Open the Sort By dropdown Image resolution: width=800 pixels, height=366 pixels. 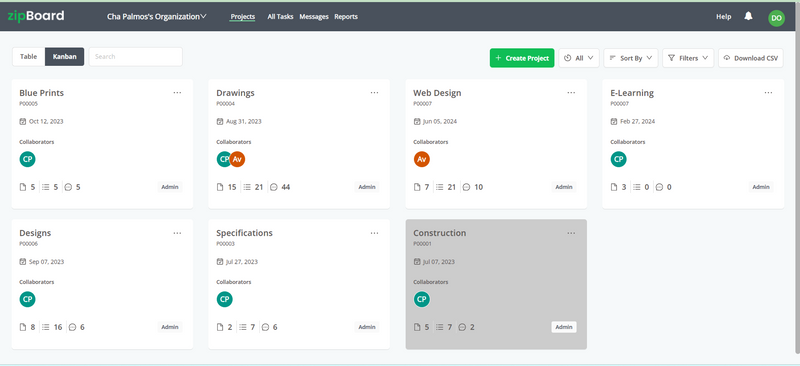coord(631,58)
